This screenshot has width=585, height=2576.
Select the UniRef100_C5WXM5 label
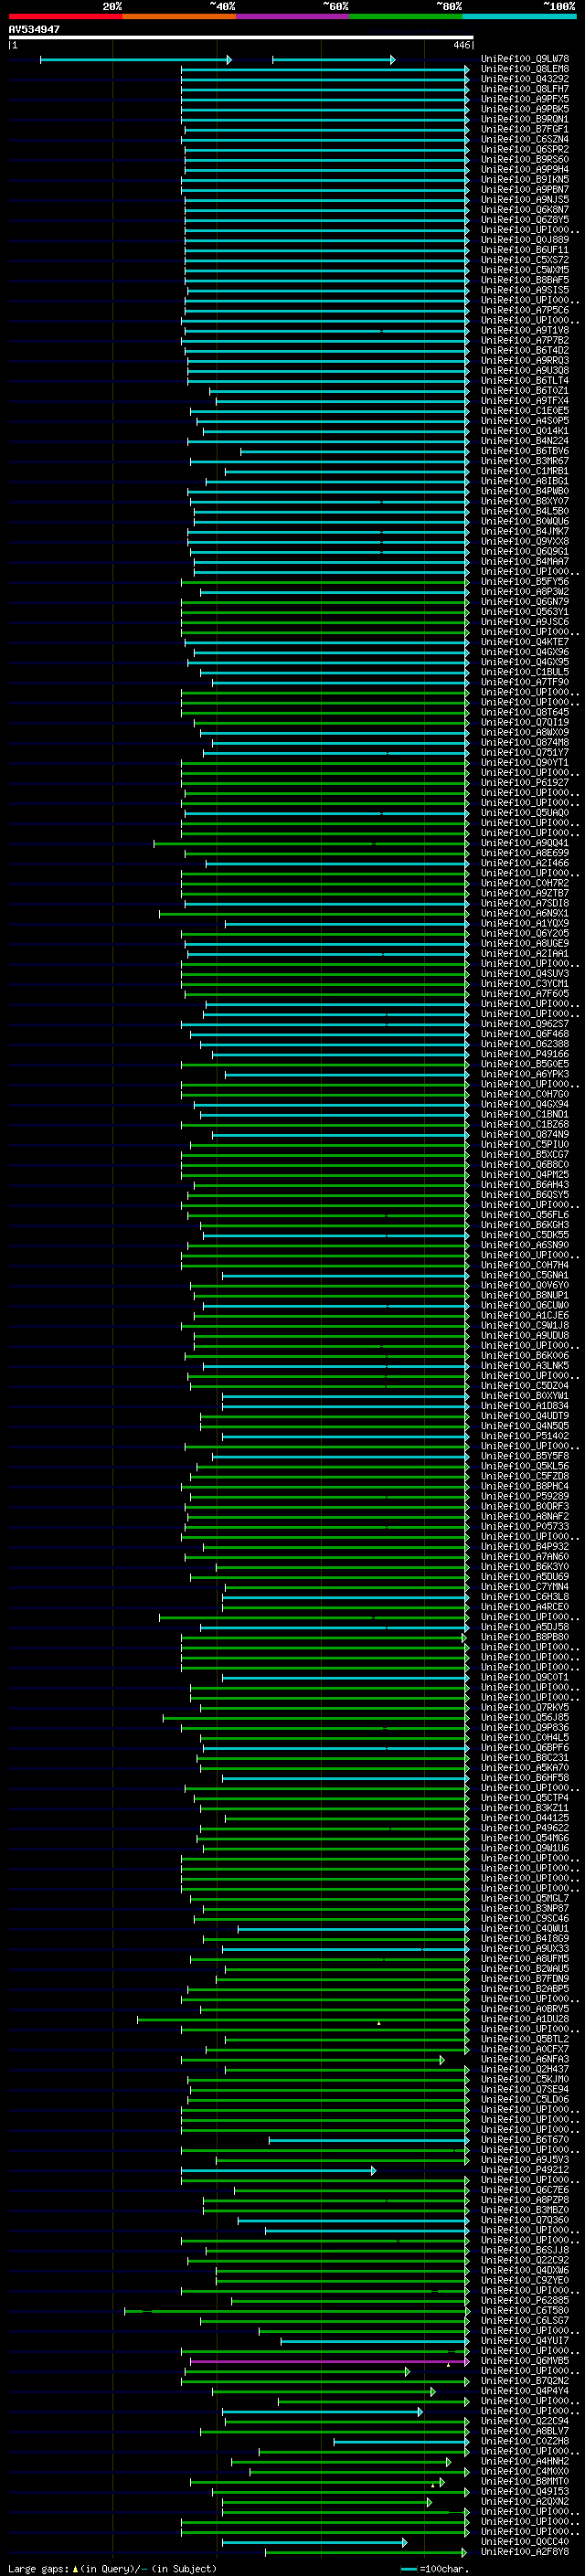[x=525, y=270]
